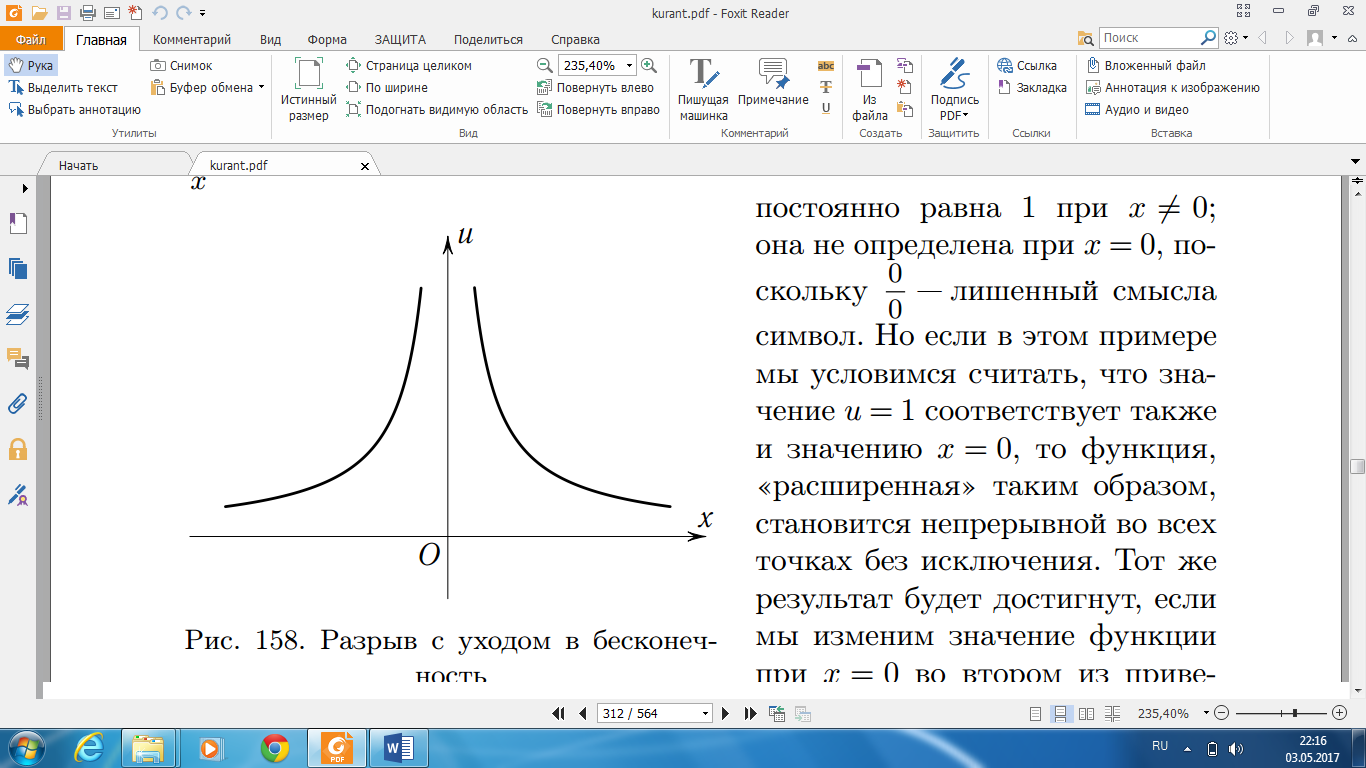Select the Рука hand tool
1366x768 pixels.
(x=30, y=65)
